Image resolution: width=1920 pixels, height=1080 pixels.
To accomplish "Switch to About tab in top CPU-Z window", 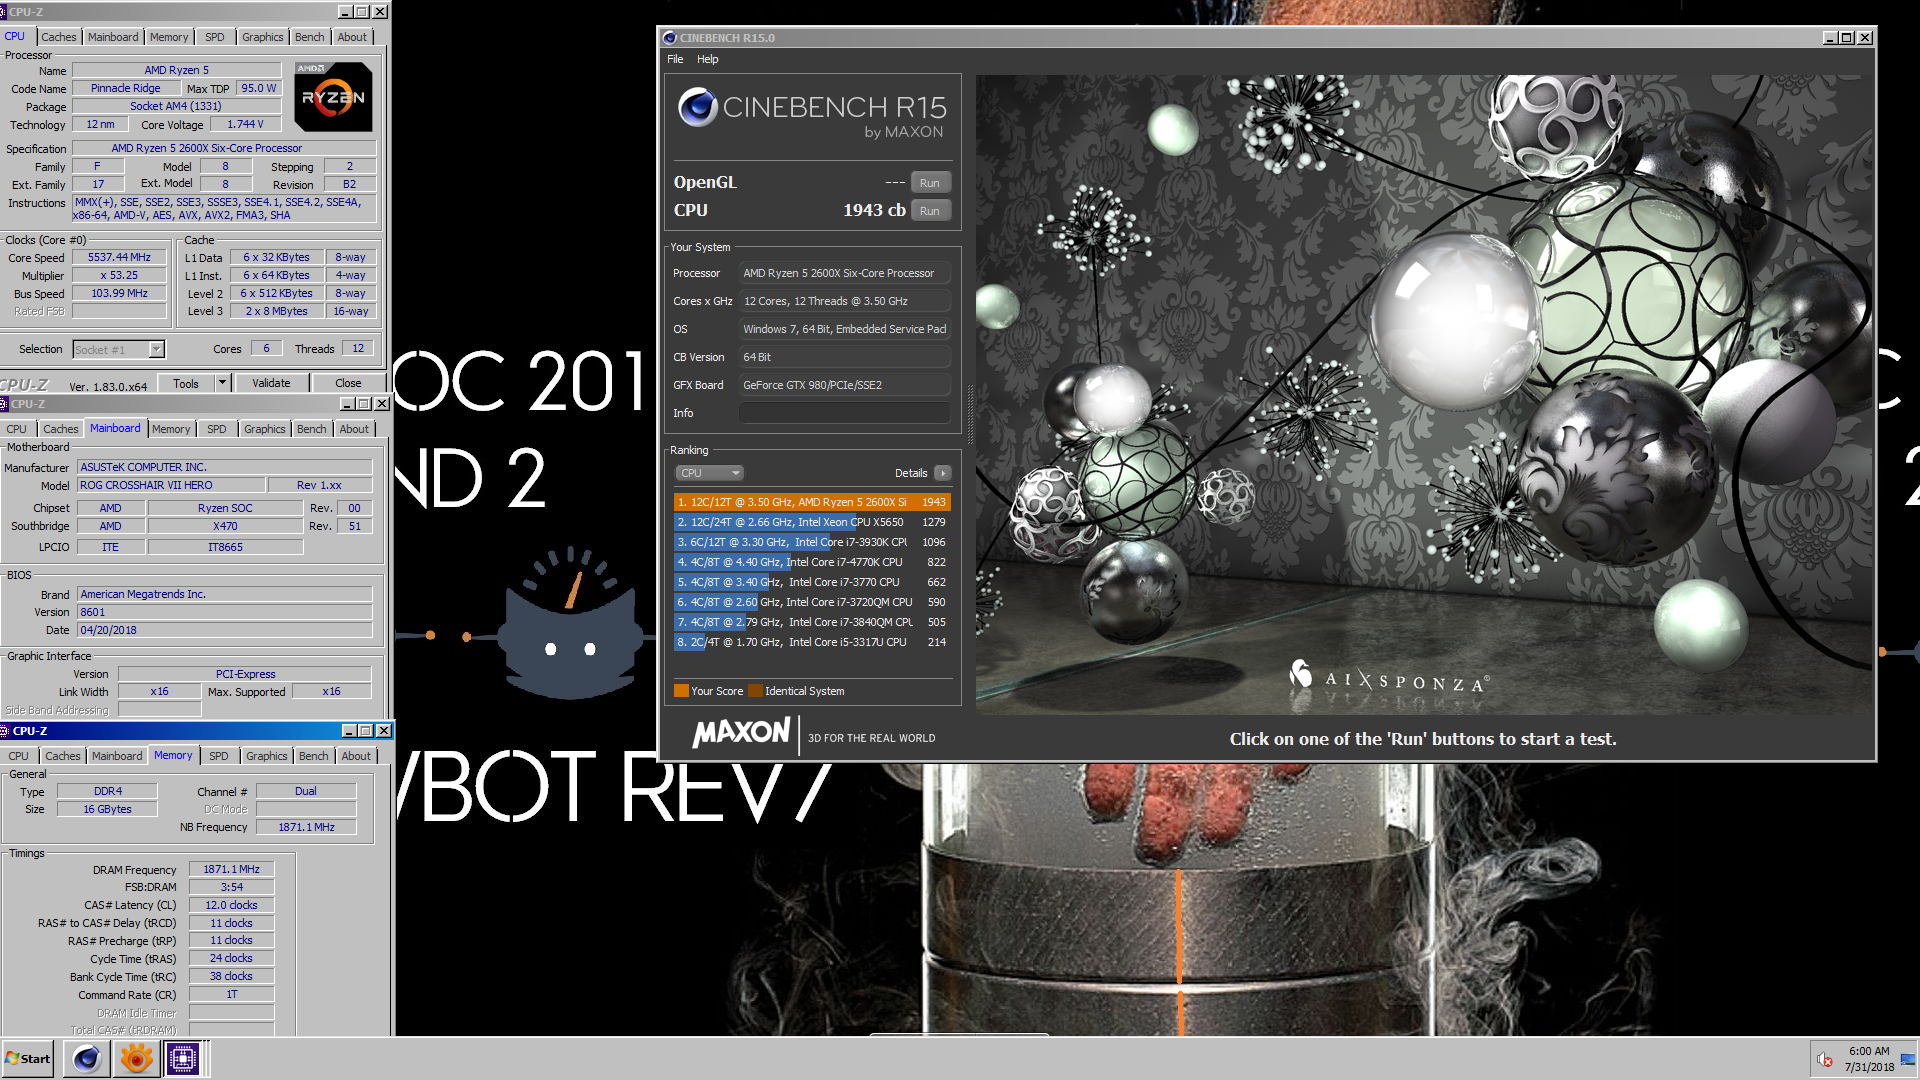I will pyautogui.click(x=352, y=37).
